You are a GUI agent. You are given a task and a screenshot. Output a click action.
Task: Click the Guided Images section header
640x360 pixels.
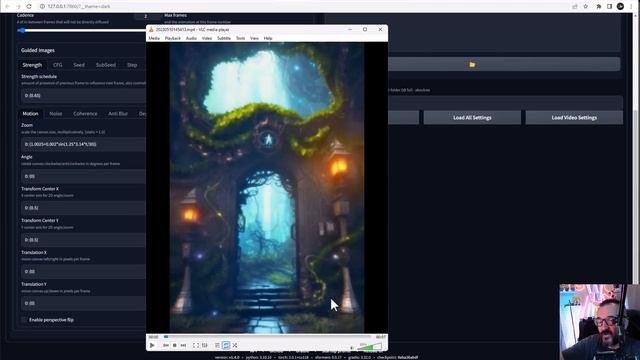pyautogui.click(x=38, y=50)
